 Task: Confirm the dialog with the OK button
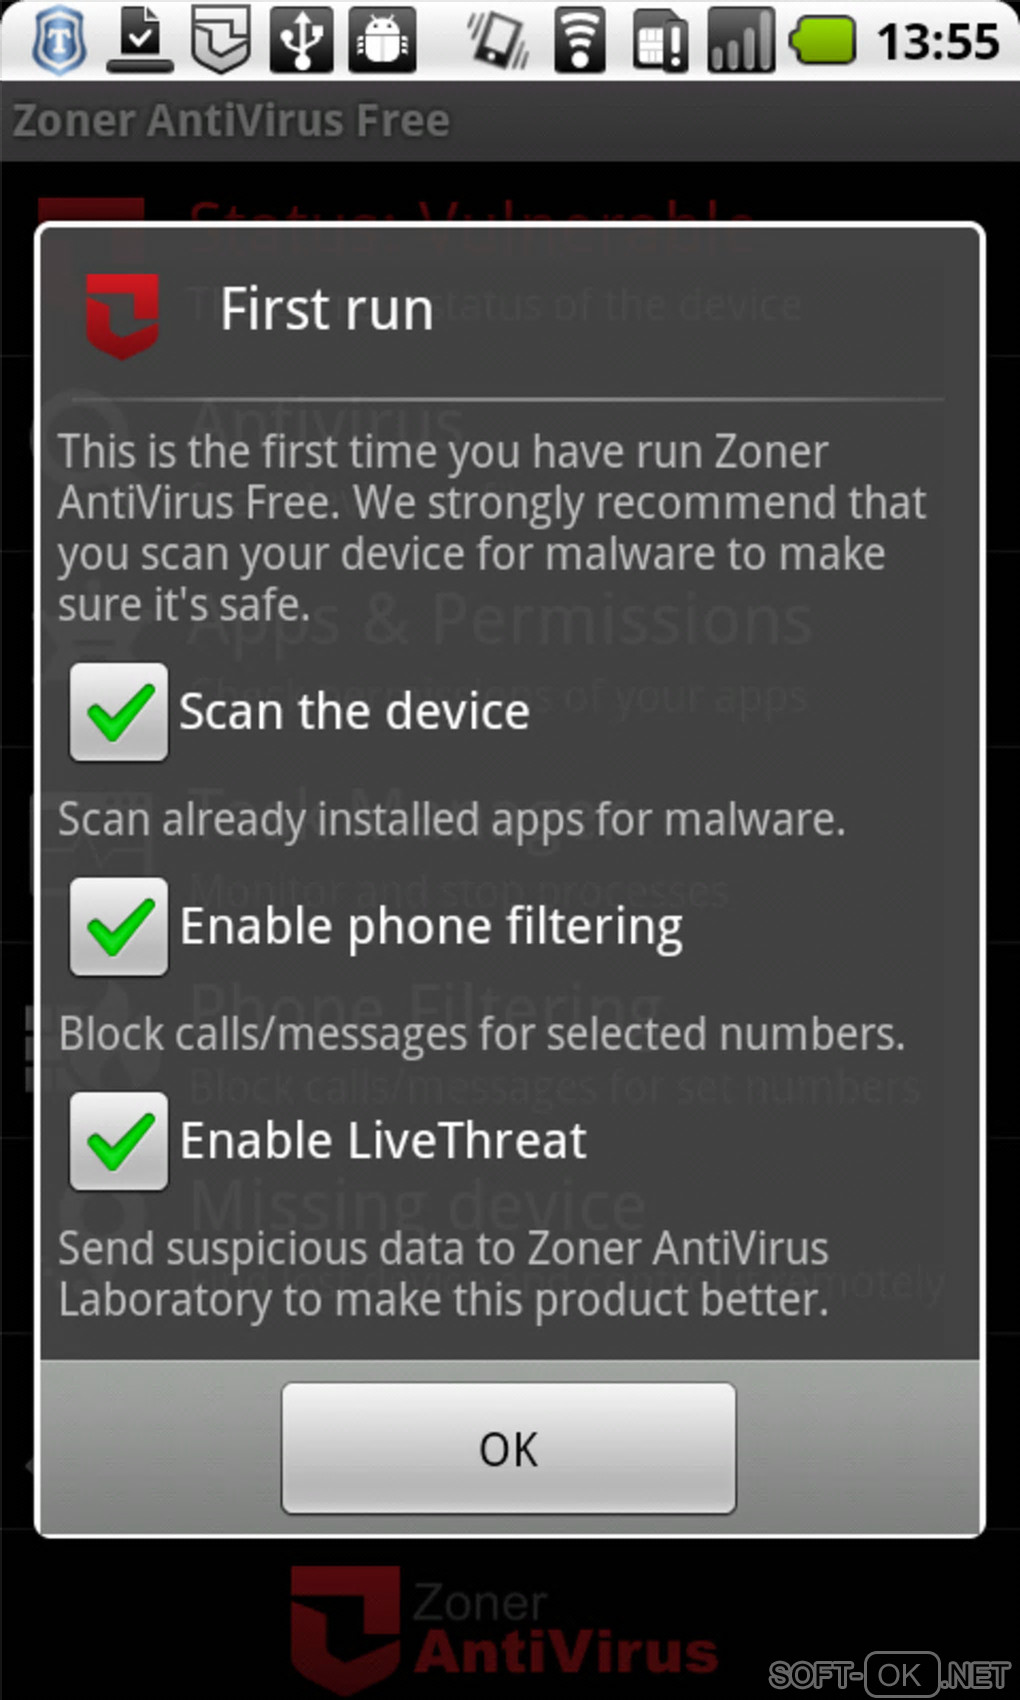[509, 1448]
